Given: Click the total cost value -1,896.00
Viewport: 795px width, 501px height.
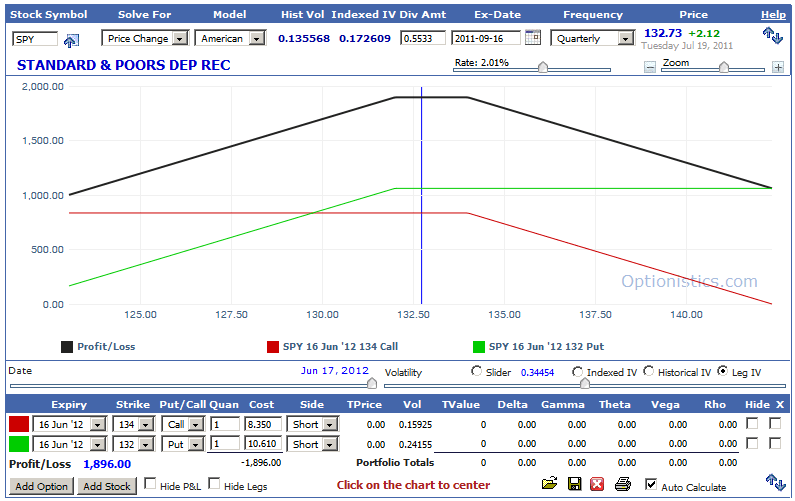Looking at the screenshot, I should (261, 462).
